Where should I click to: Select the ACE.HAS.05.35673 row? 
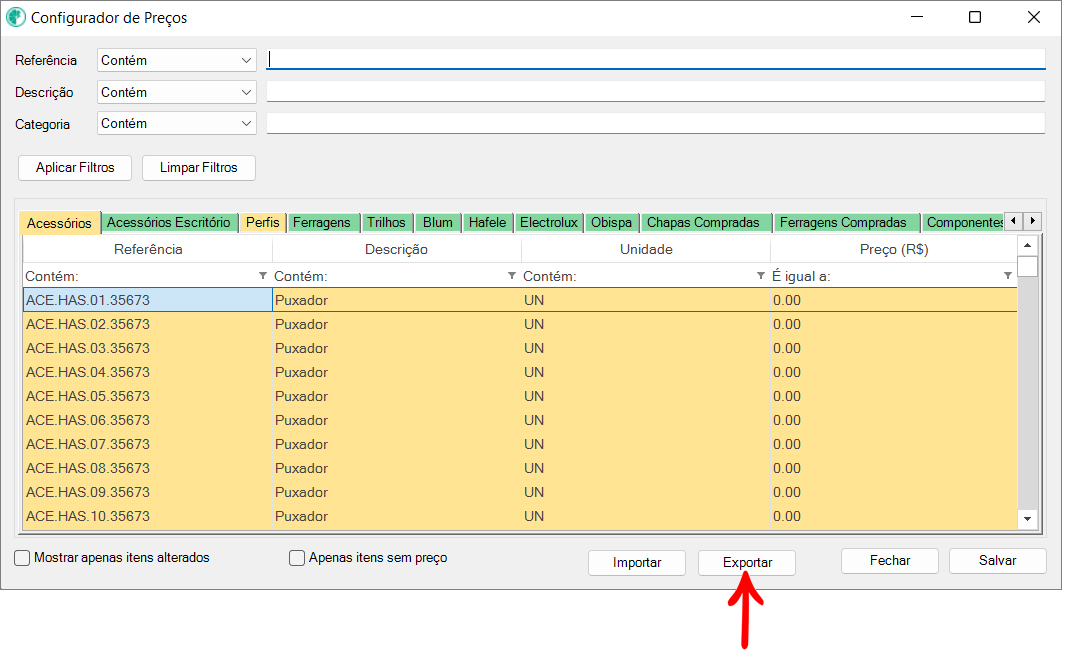tap(148, 396)
